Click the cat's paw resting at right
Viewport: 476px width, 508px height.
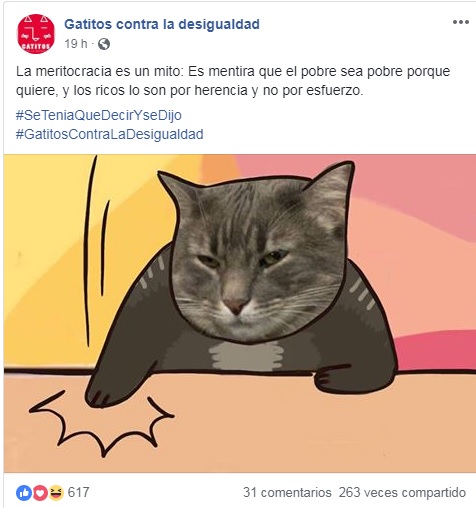click(x=353, y=378)
